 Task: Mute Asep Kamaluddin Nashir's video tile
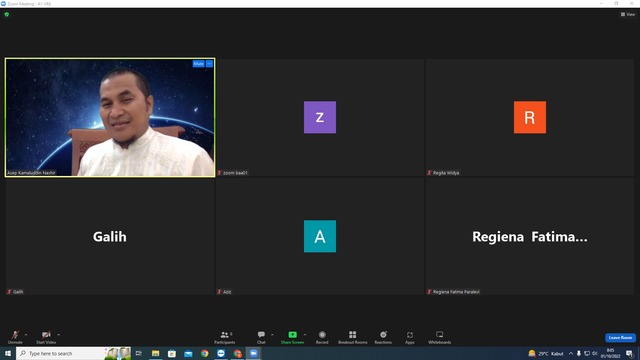click(x=198, y=64)
